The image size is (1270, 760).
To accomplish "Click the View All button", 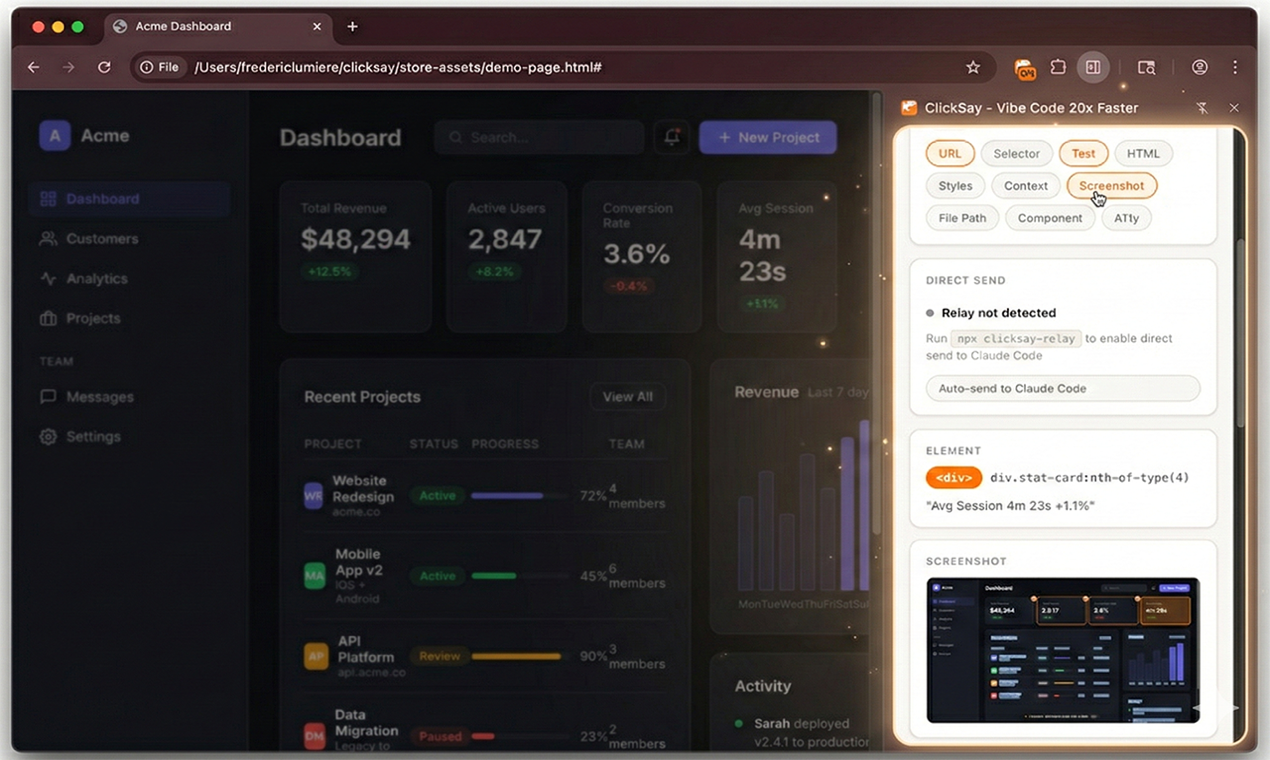I will pyautogui.click(x=627, y=397).
